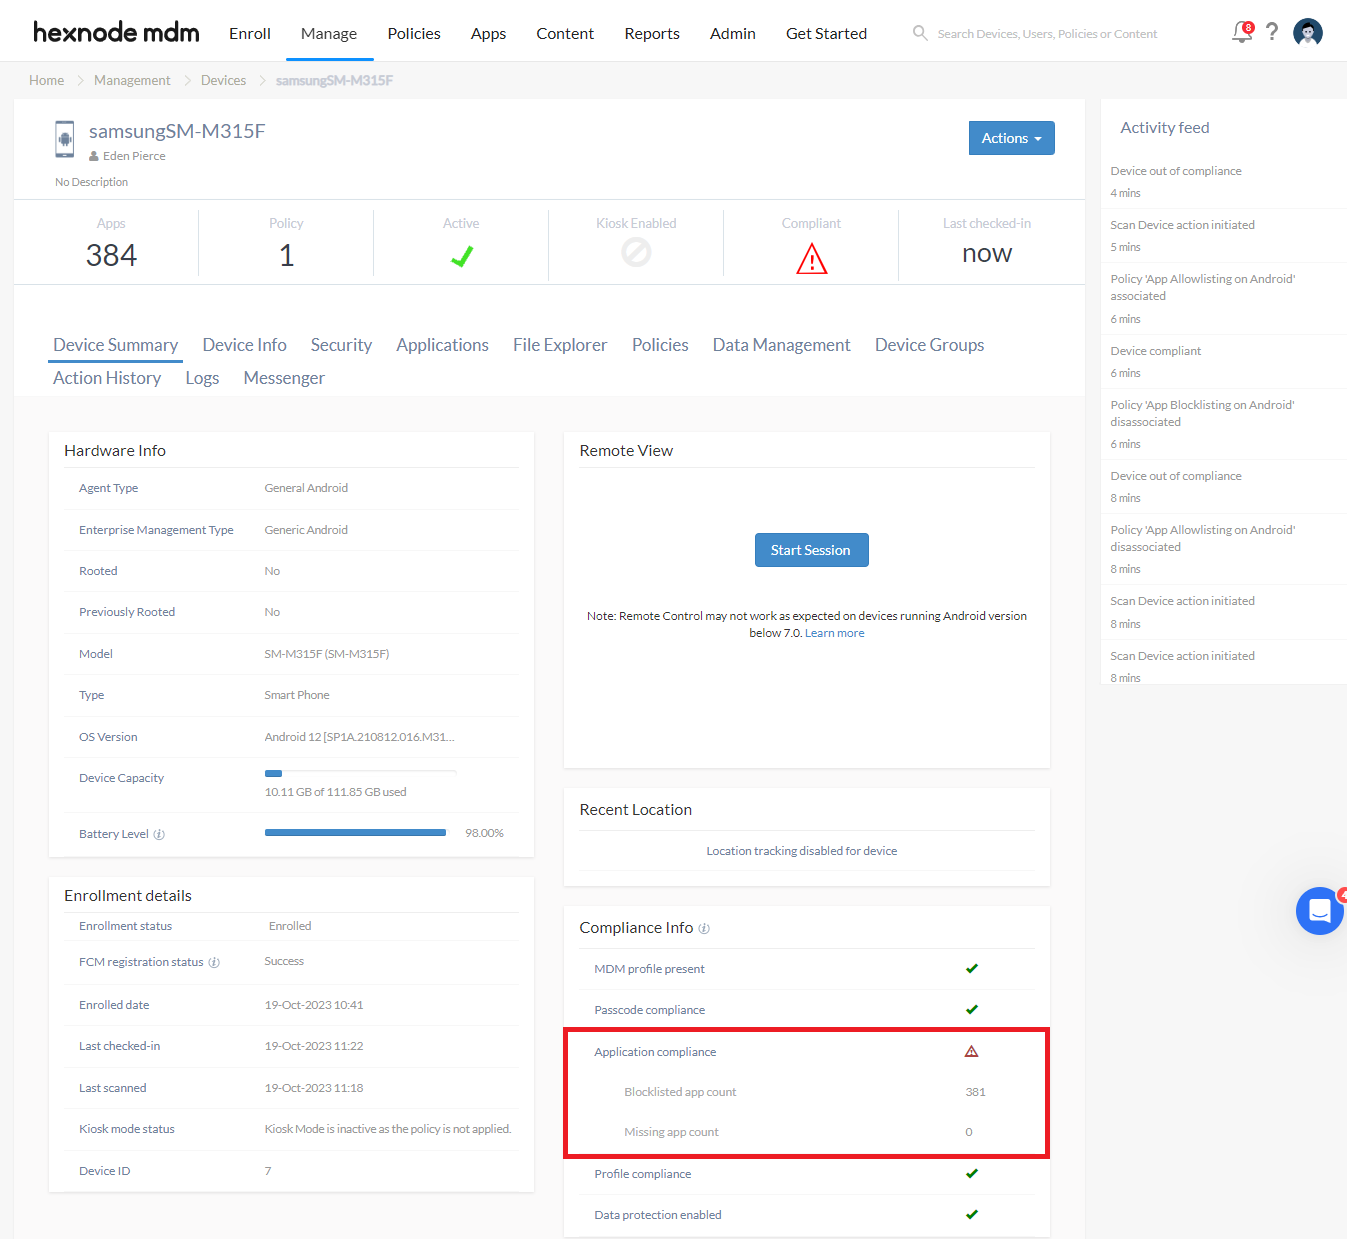The image size is (1347, 1239).
Task: Click the Kiosk Enabled disabled icon
Action: (636, 252)
